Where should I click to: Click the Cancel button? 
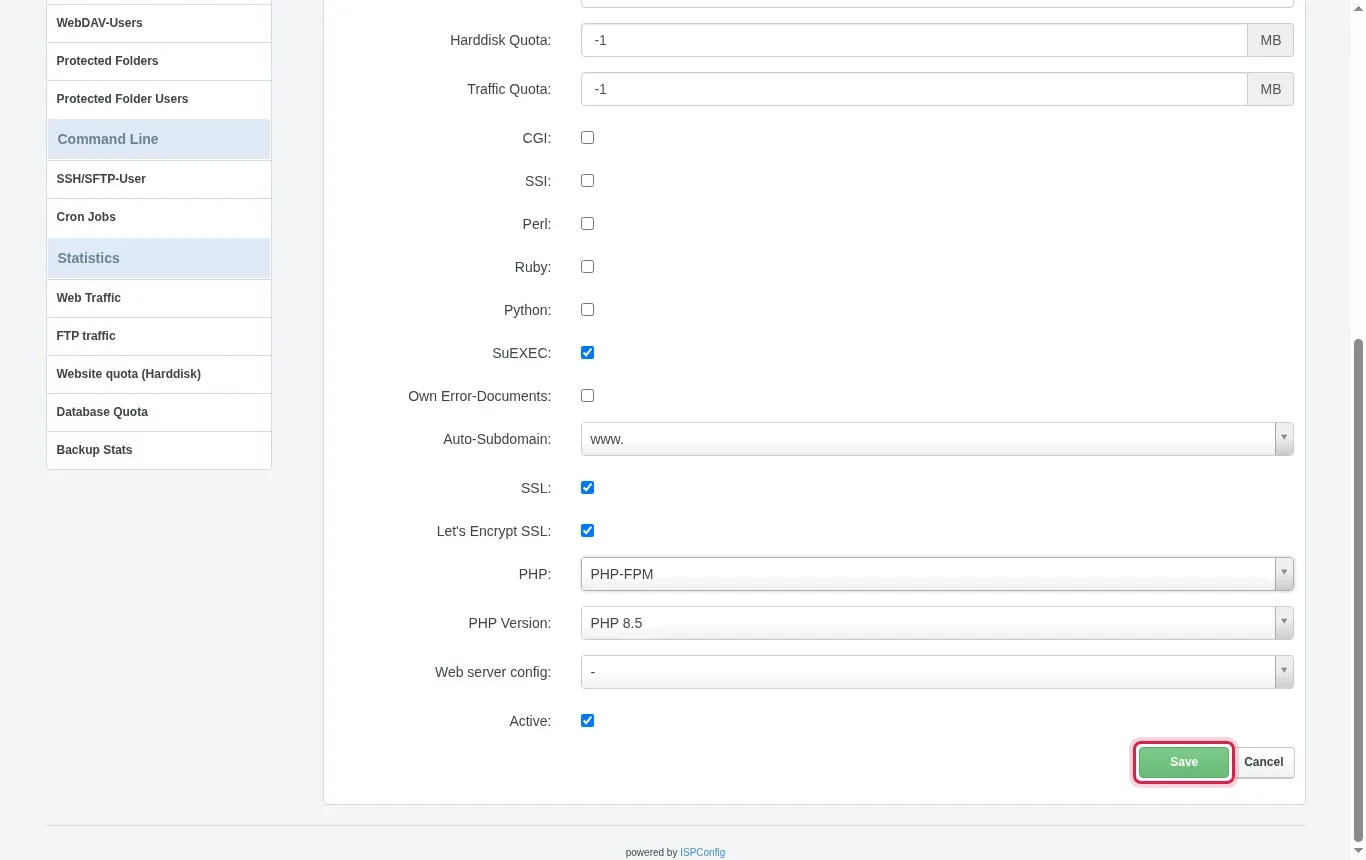1264,762
